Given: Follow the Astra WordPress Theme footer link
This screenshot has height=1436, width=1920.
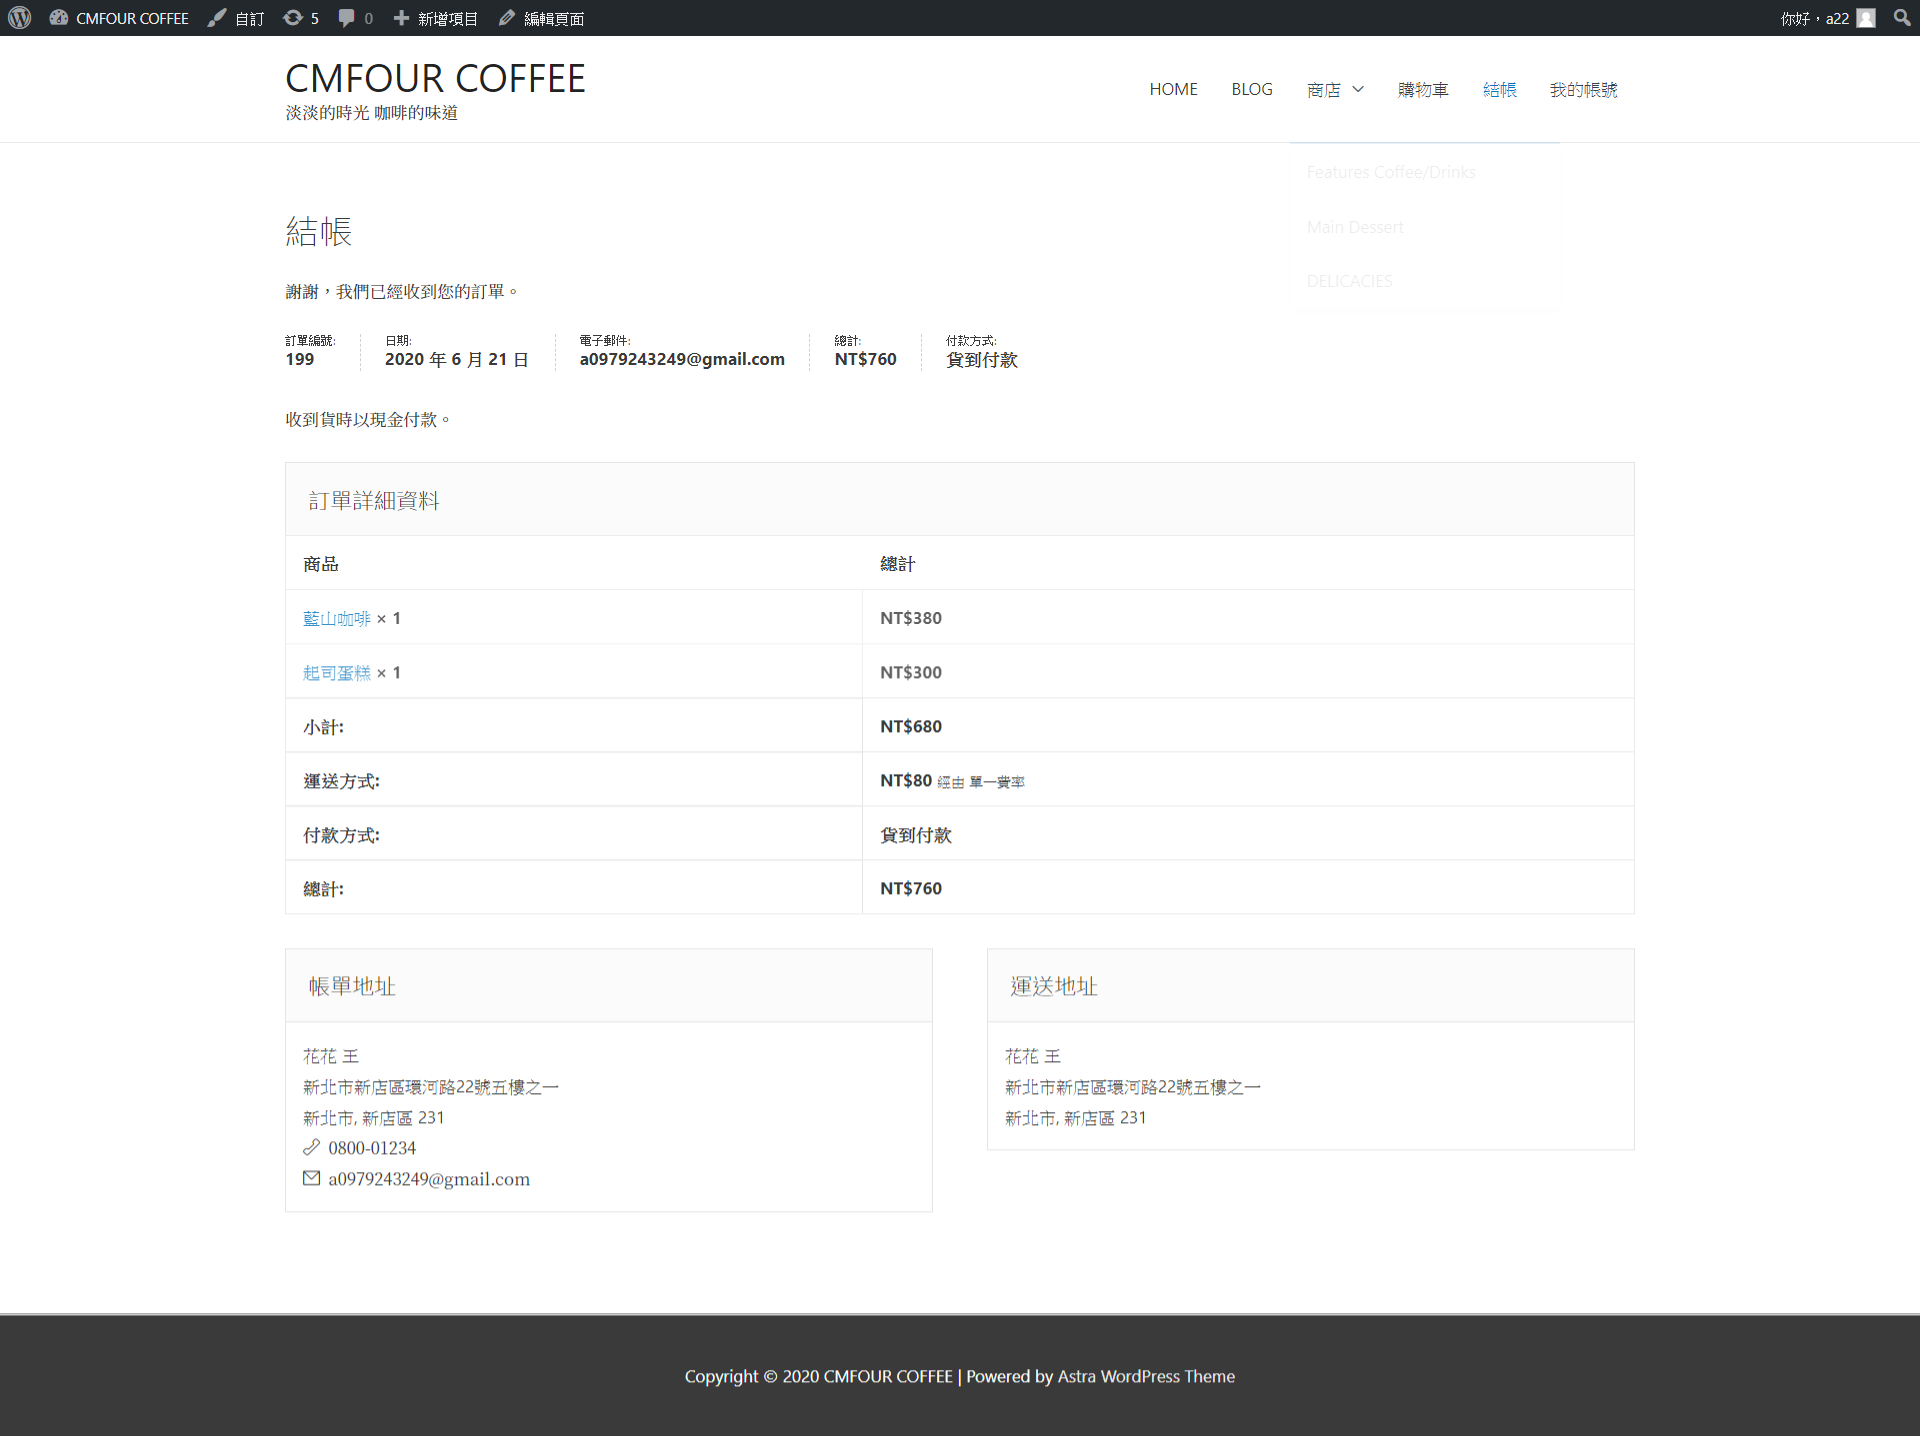Looking at the screenshot, I should coord(1146,1377).
